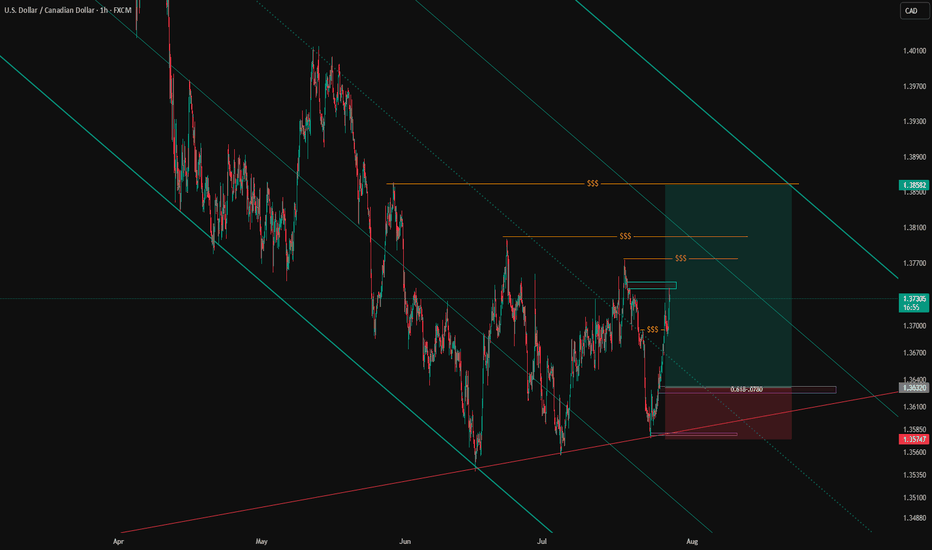Click the 1.38100 price axis label
Screen dimensions: 932x550
[914, 228]
